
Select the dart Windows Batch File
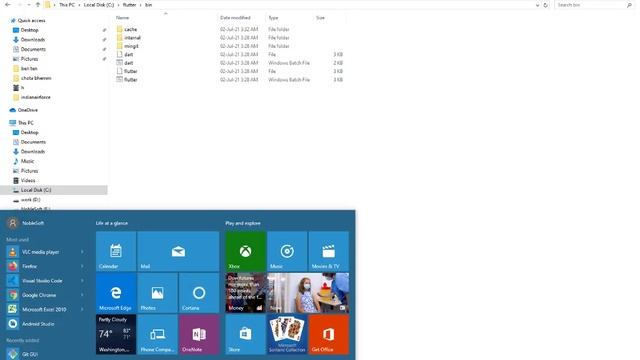click(129, 63)
